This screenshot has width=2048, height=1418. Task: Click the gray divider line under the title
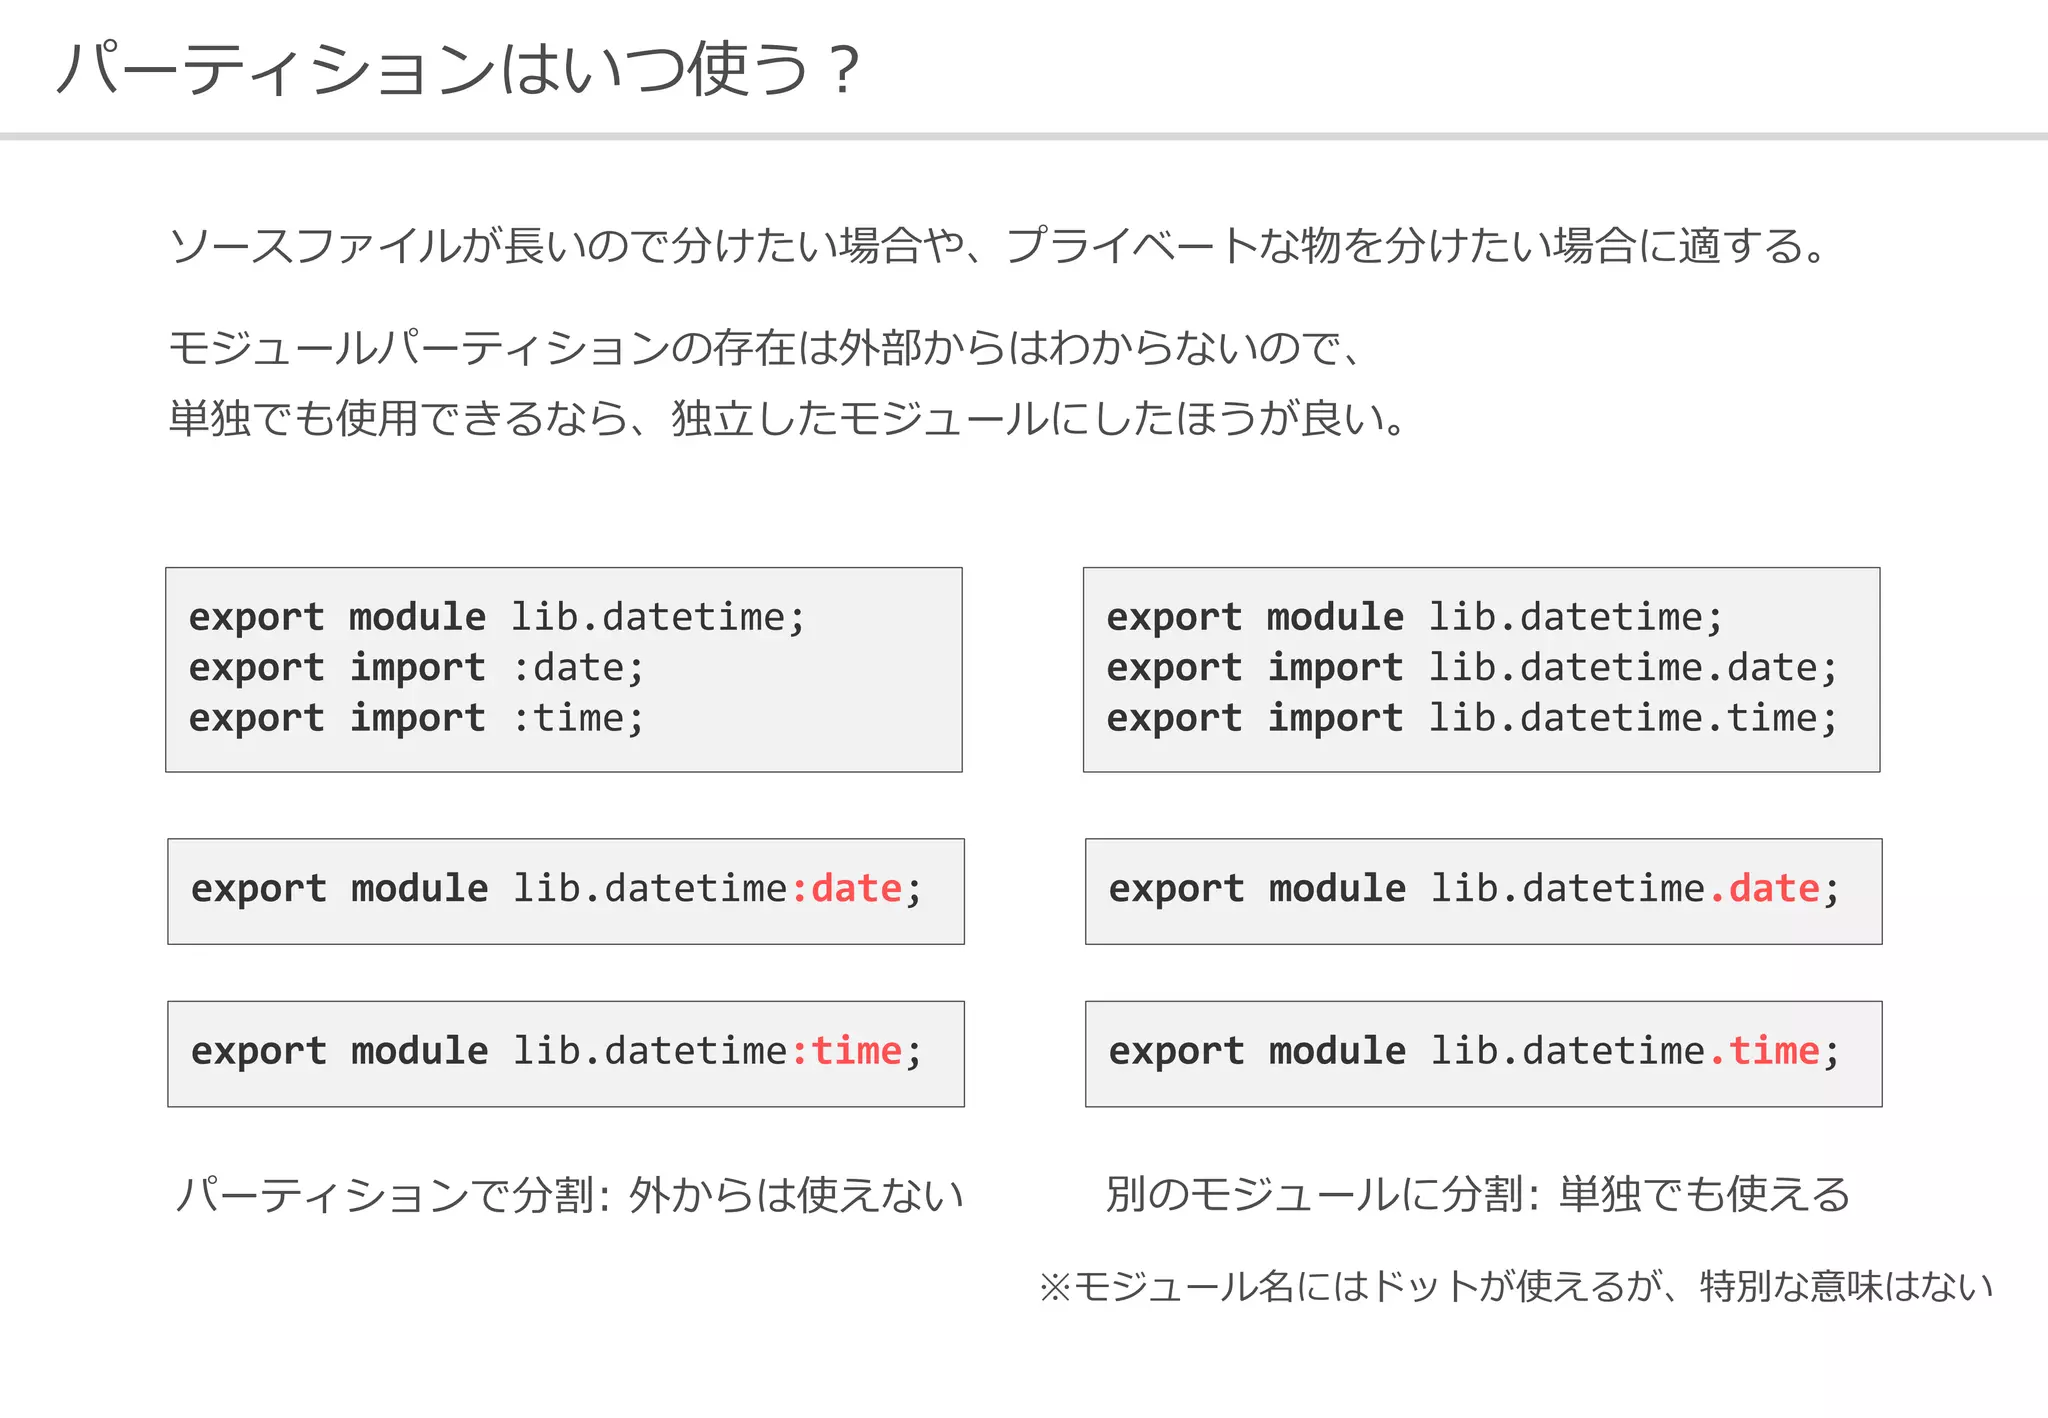tap(1024, 136)
